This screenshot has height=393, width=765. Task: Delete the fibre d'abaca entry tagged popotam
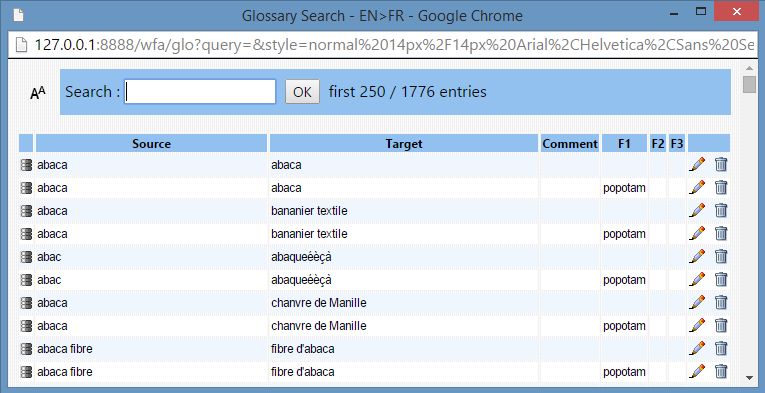pos(721,371)
